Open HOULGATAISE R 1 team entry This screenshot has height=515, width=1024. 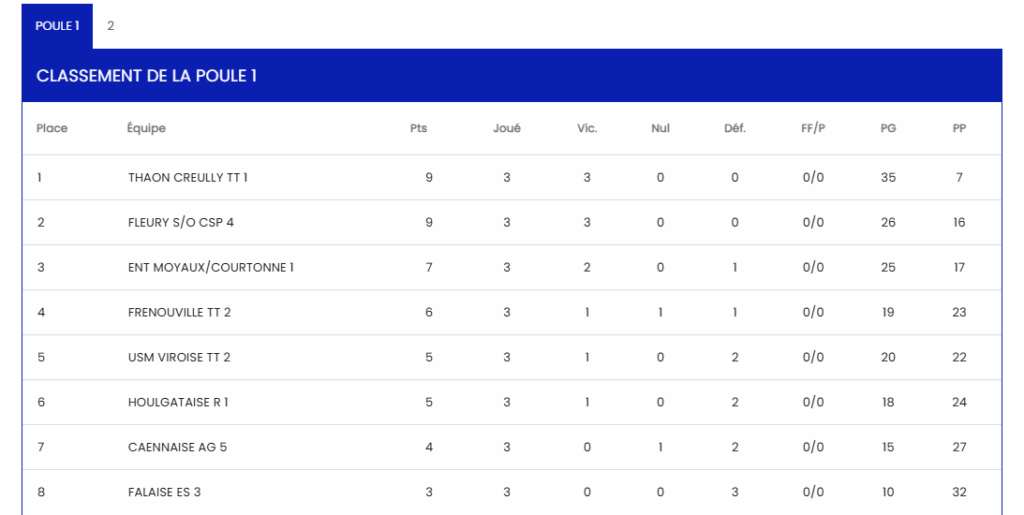pyautogui.click(x=178, y=403)
